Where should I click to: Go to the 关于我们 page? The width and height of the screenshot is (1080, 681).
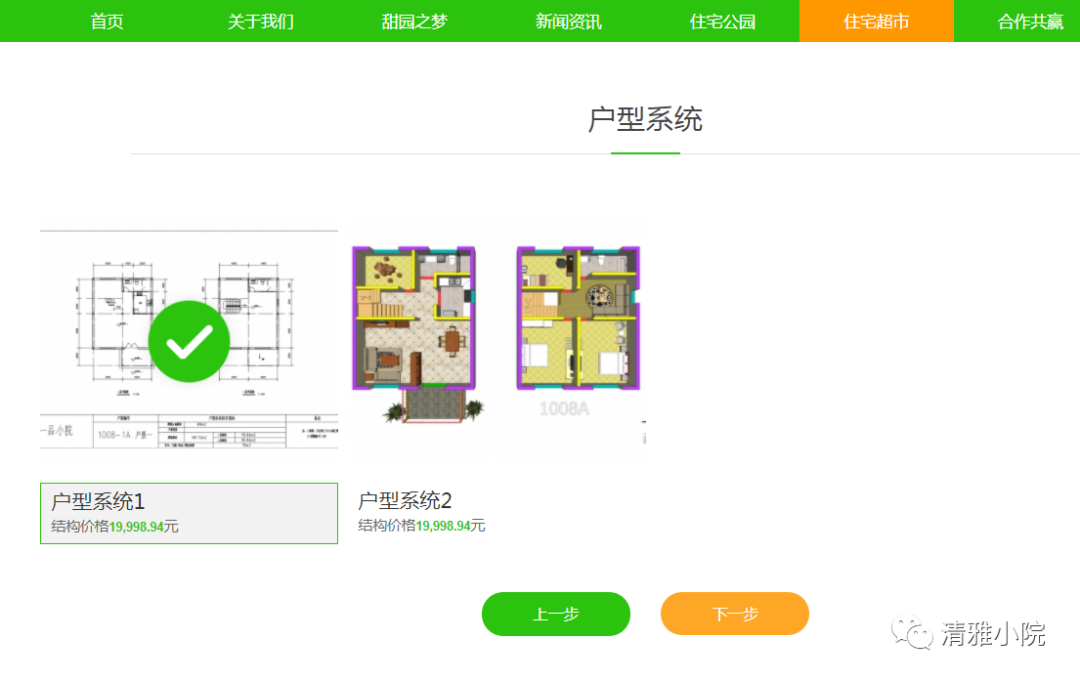[261, 21]
